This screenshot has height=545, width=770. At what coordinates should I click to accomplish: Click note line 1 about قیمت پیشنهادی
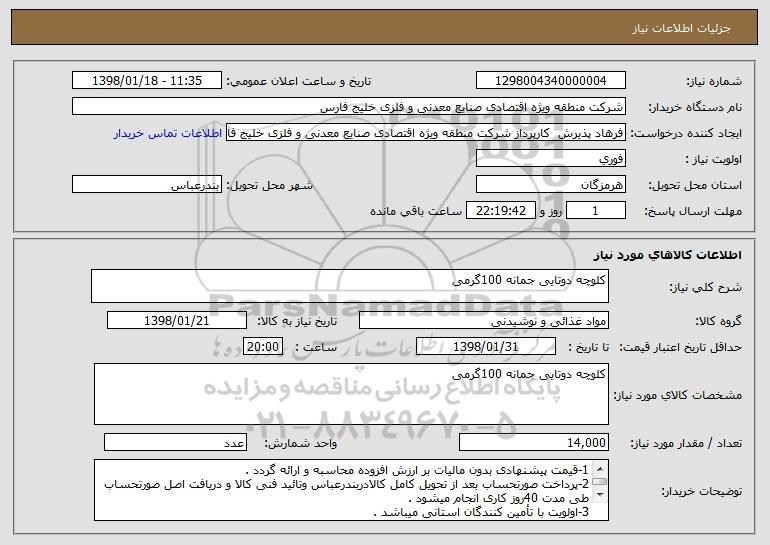[x=417, y=470]
